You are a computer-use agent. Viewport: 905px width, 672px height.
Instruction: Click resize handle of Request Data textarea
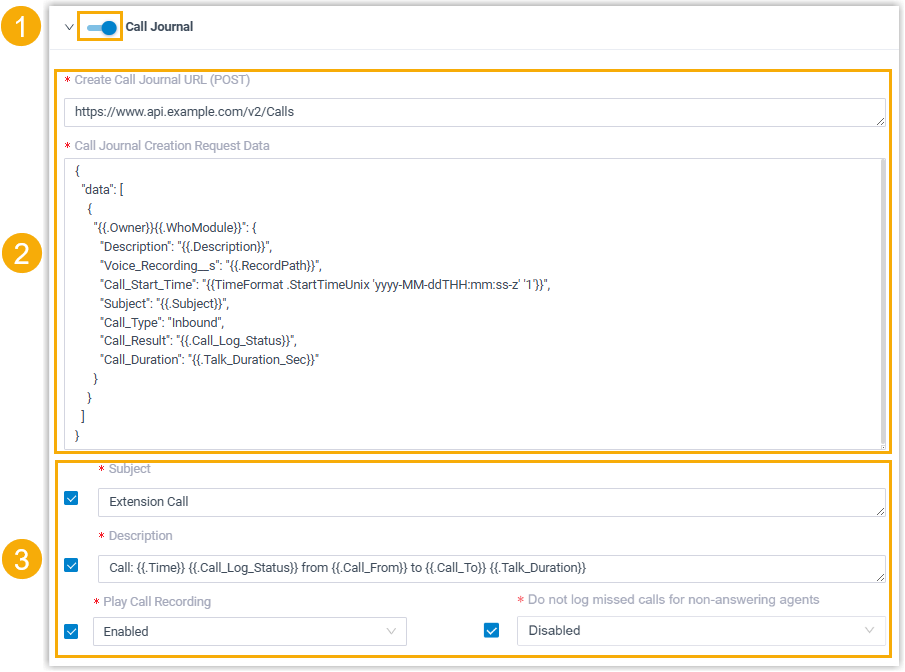point(880,445)
